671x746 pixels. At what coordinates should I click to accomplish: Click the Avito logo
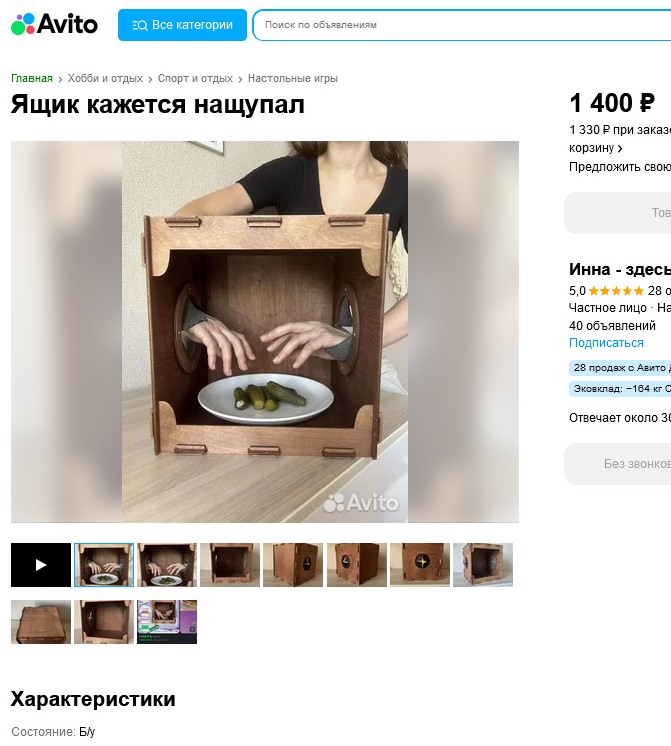coord(54,24)
